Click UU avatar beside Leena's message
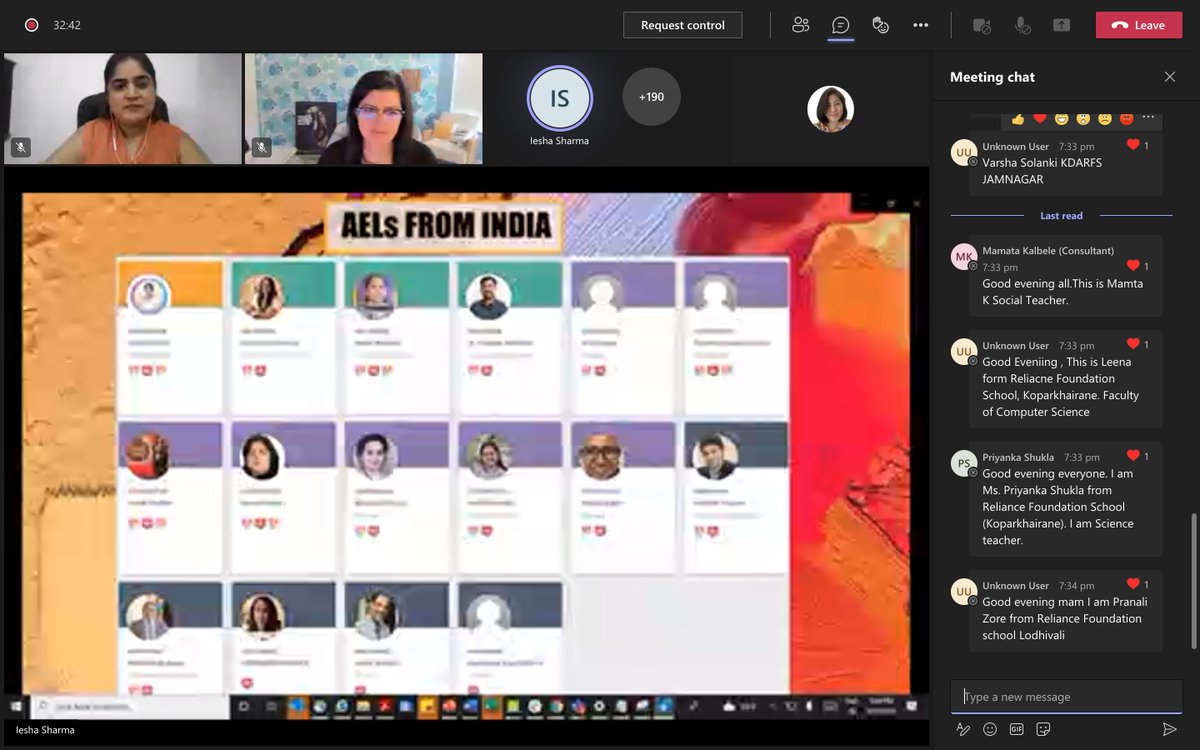Image resolution: width=1200 pixels, height=750 pixels. point(964,352)
